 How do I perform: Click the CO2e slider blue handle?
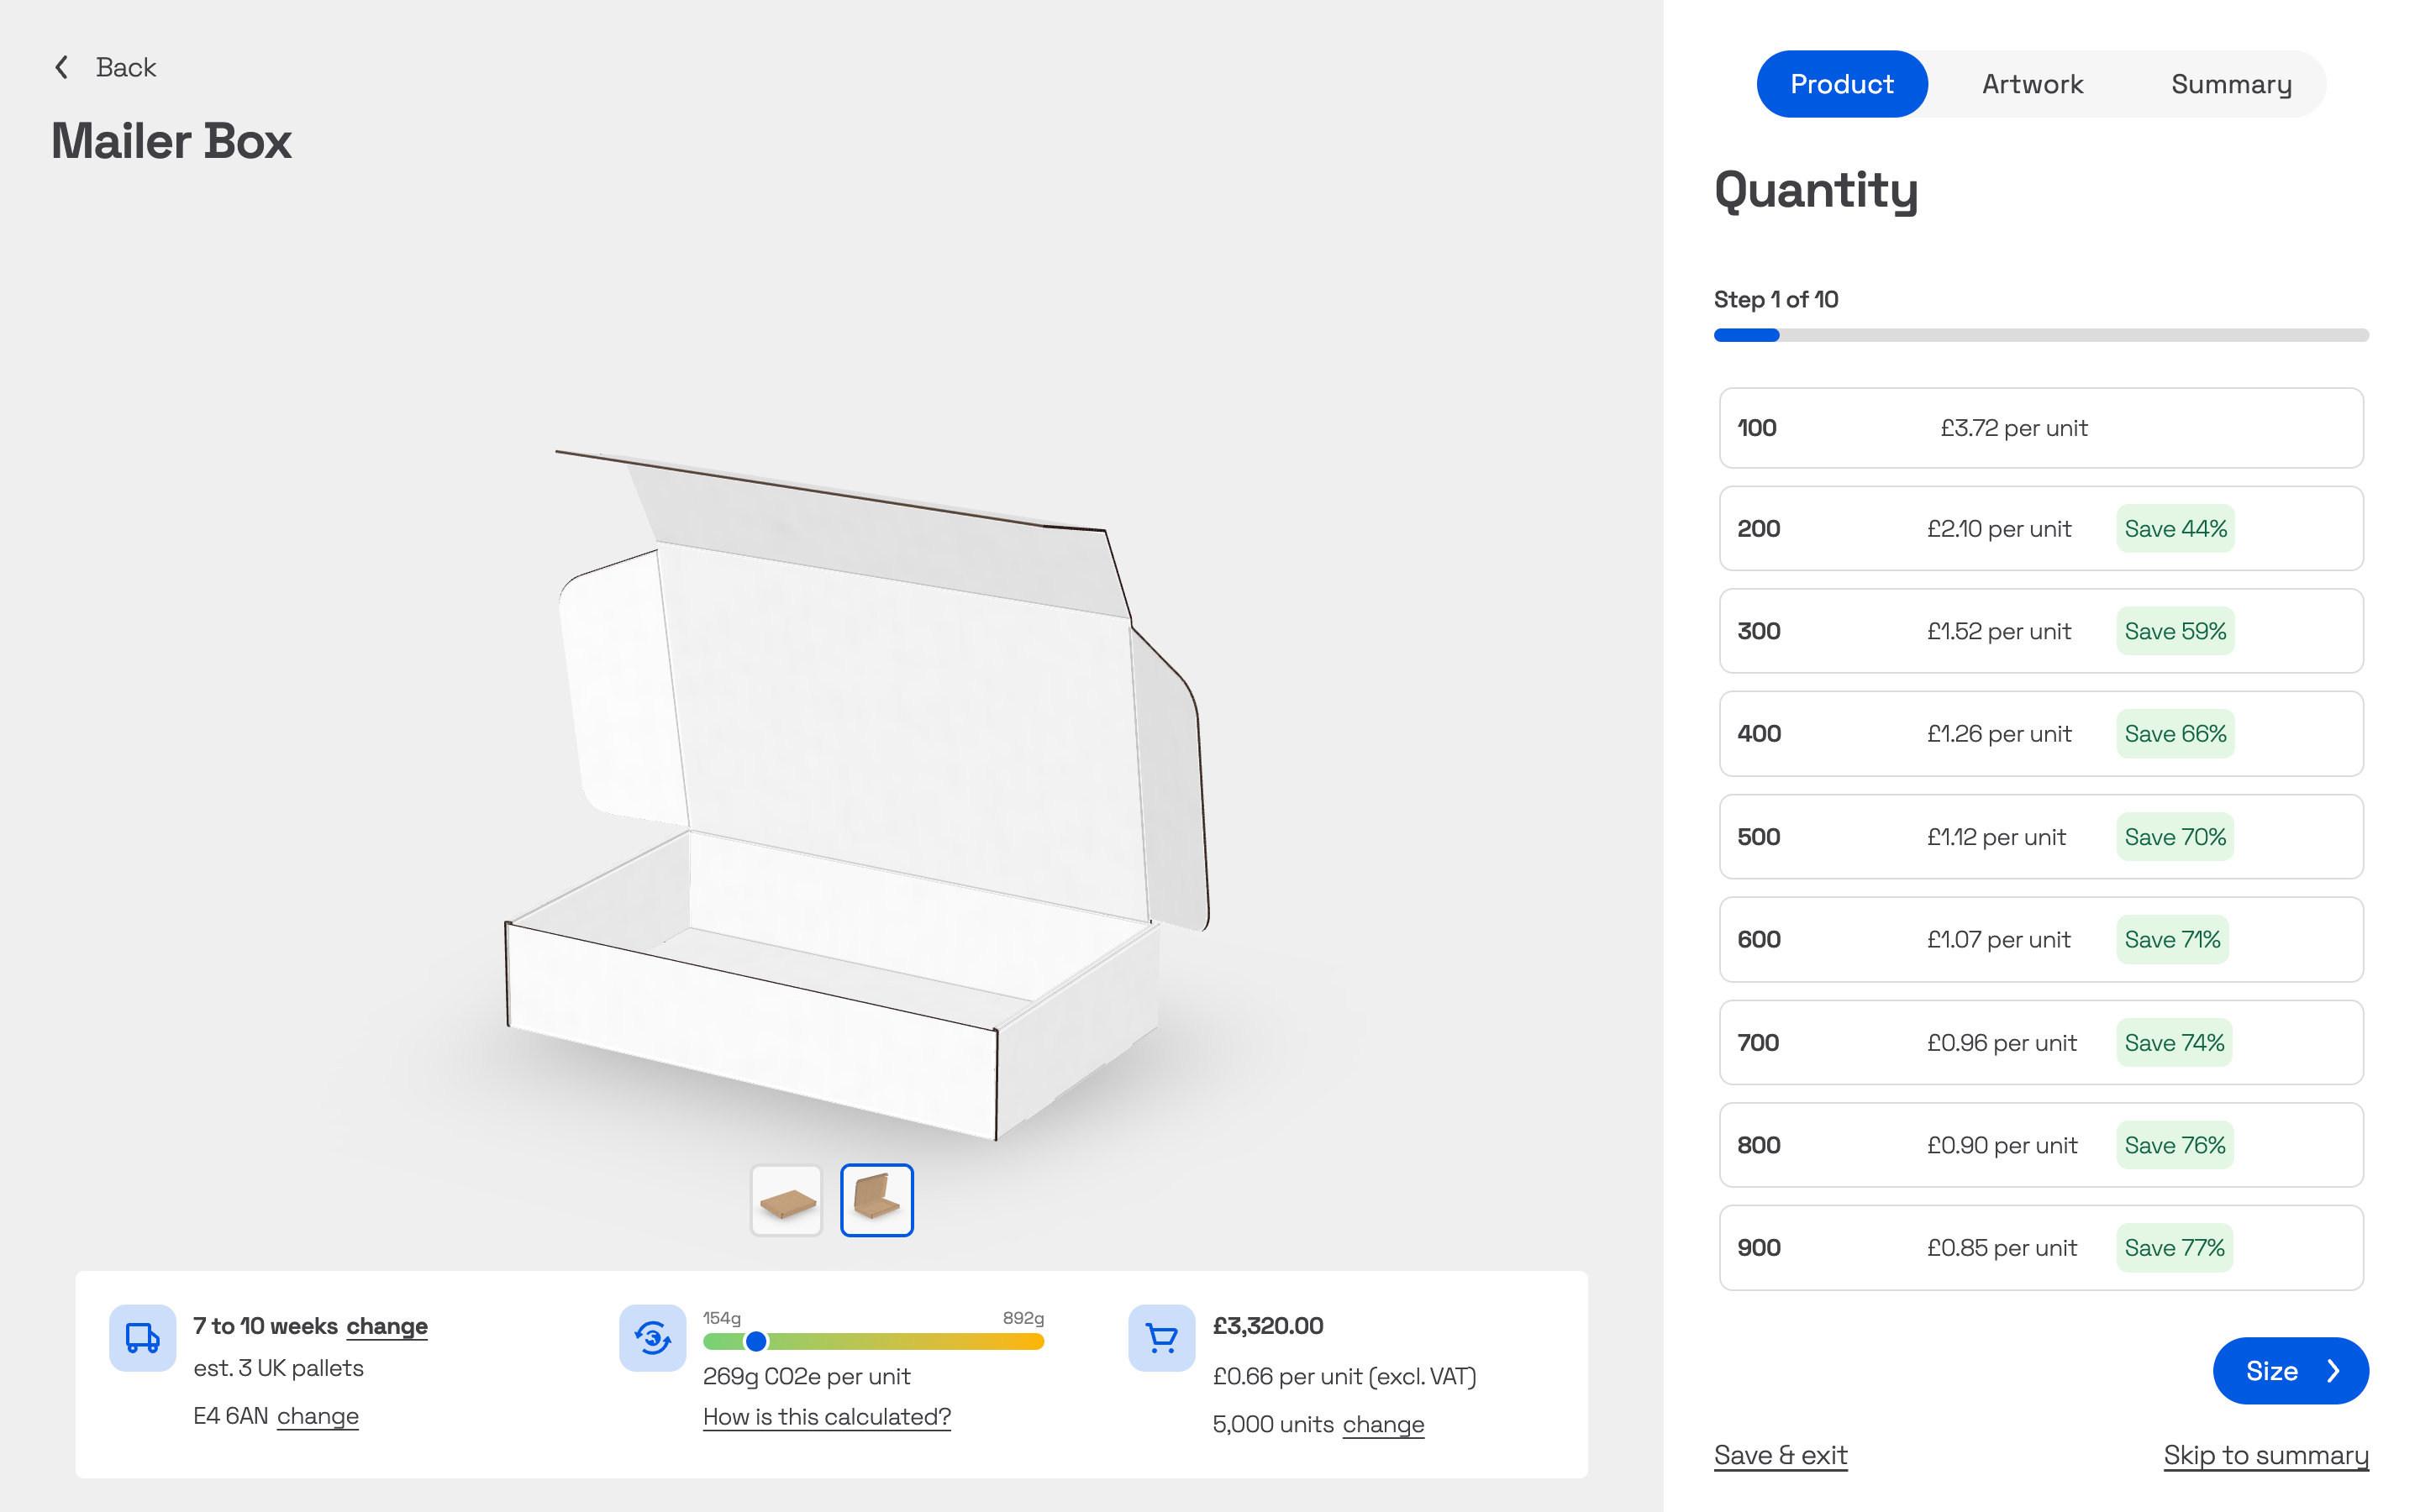(x=756, y=1342)
